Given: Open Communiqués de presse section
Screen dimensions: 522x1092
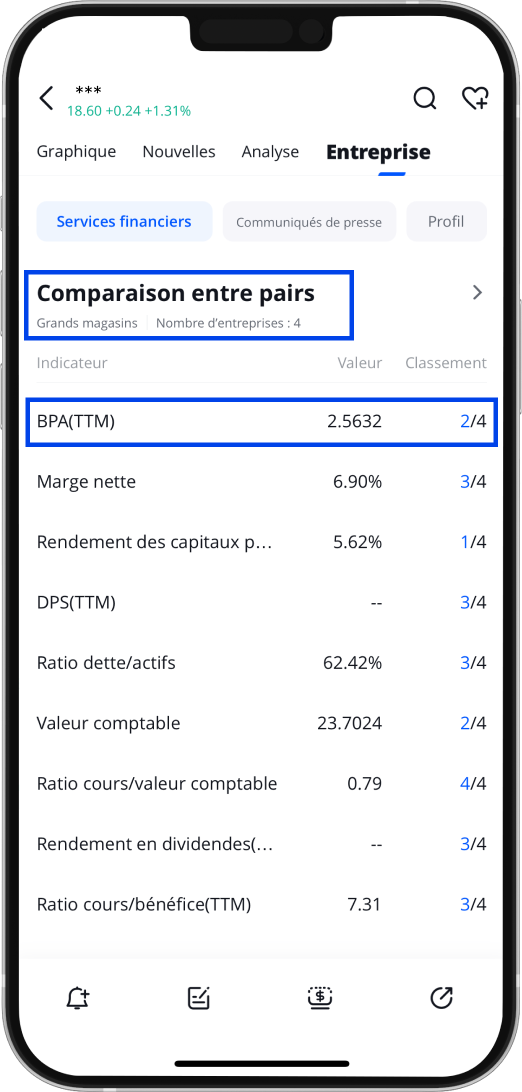Looking at the screenshot, I should click(309, 222).
